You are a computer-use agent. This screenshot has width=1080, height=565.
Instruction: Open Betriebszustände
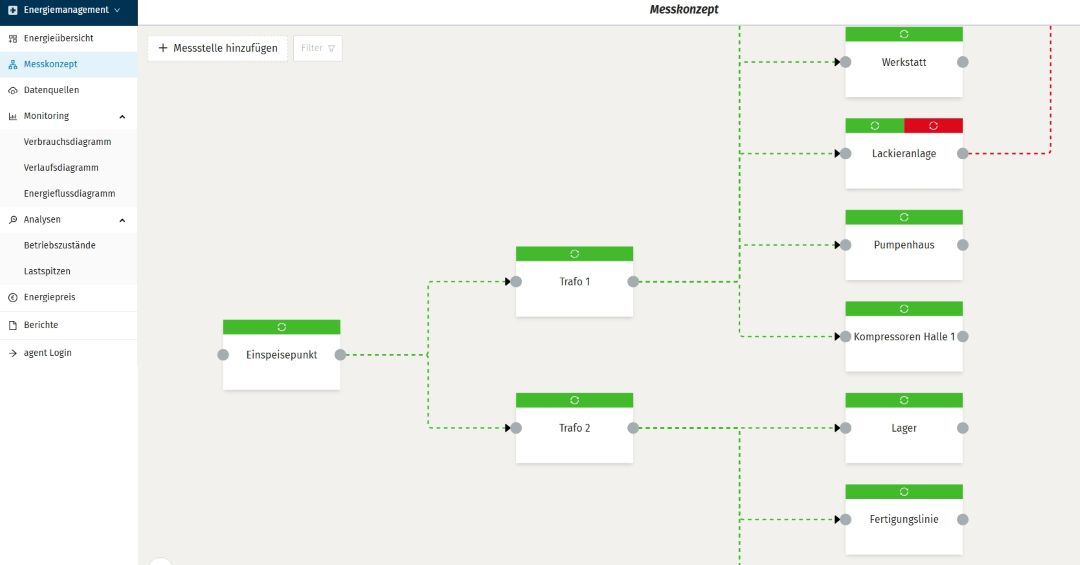coord(60,245)
